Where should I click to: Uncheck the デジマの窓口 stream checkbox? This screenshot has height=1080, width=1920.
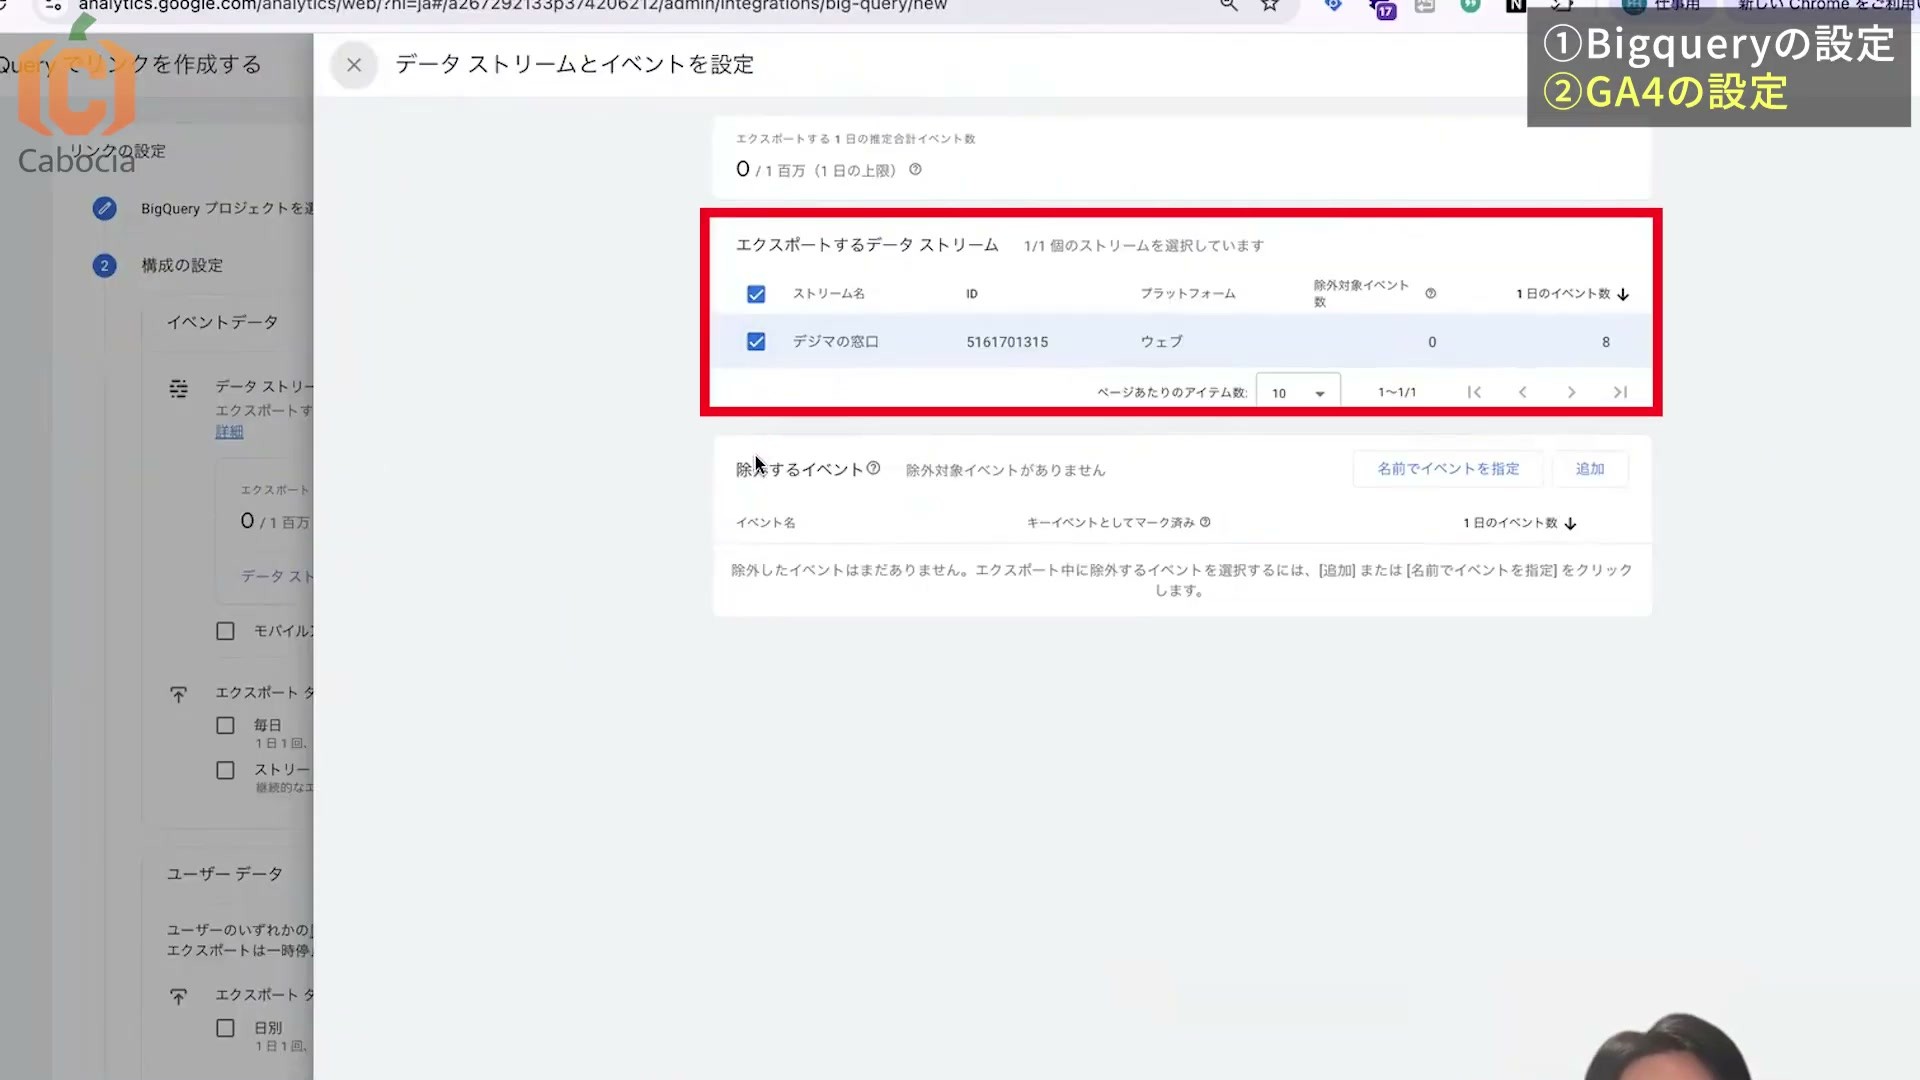click(x=756, y=342)
